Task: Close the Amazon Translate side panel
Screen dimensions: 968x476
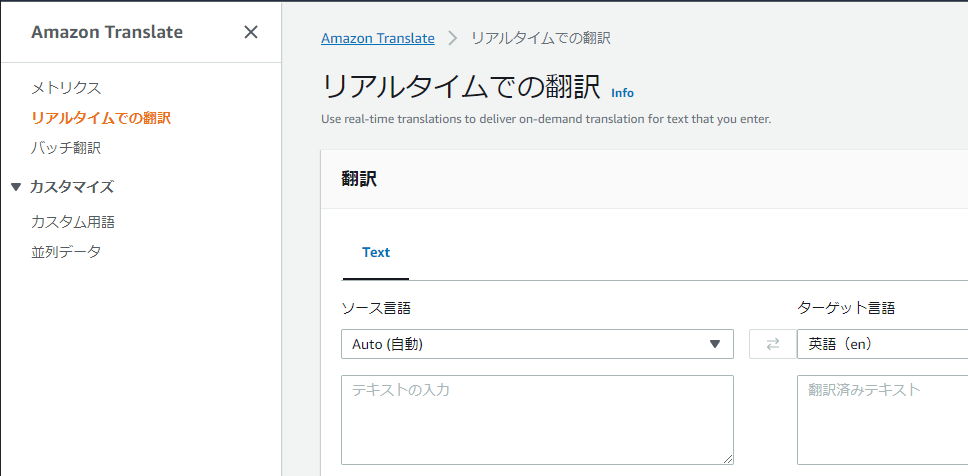Action: point(251,32)
